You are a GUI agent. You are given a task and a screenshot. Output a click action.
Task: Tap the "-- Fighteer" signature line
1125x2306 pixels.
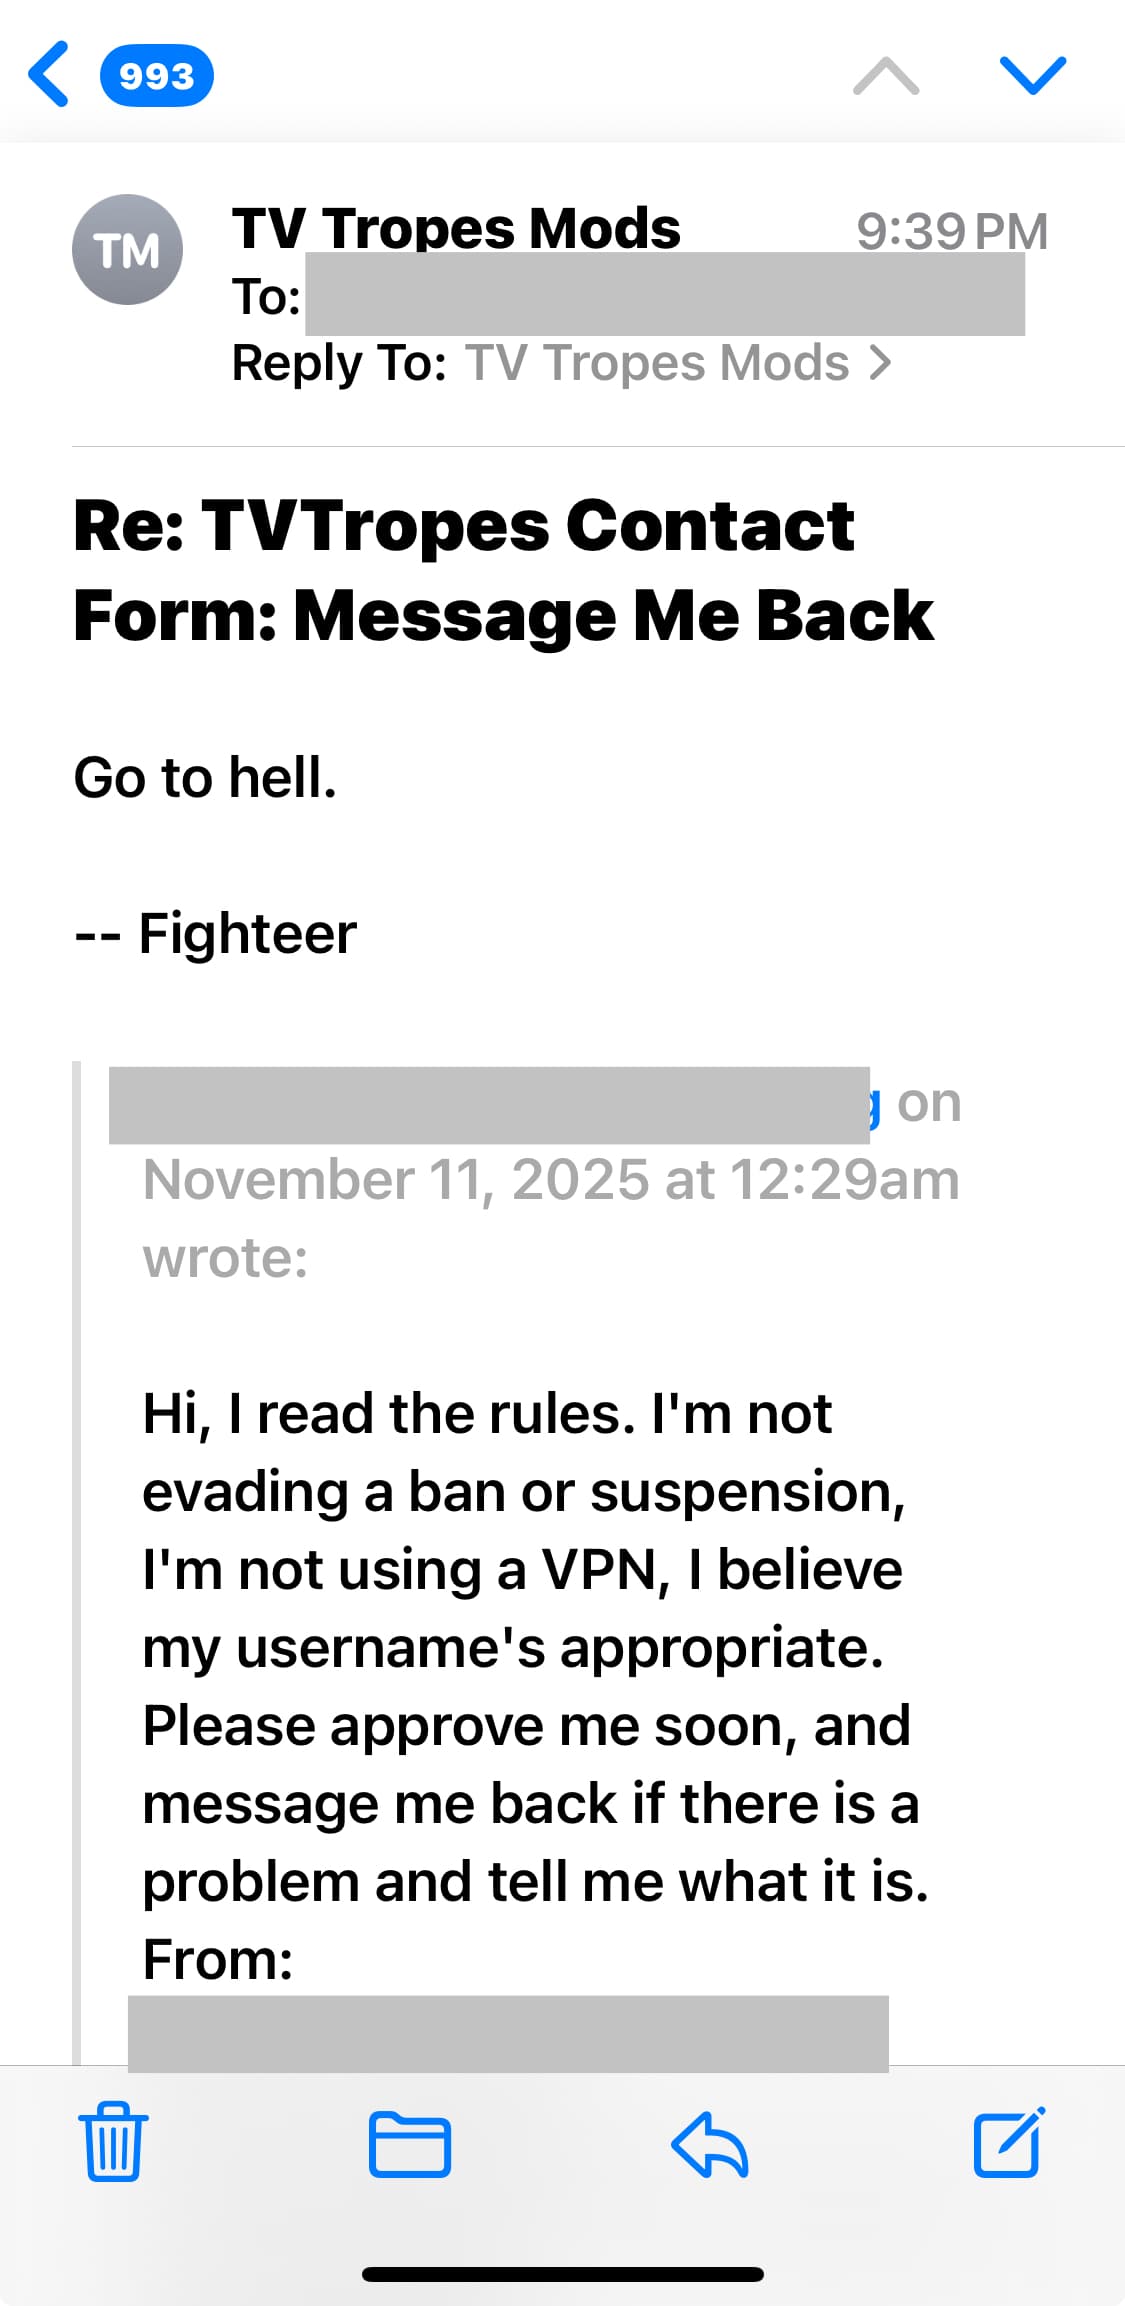tap(216, 934)
